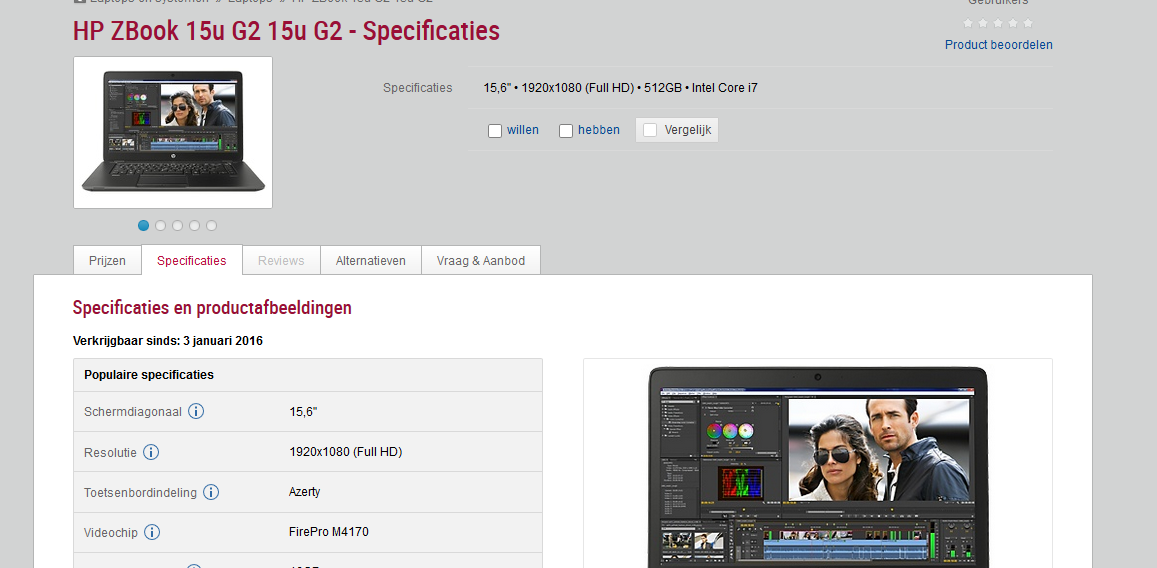
Task: Switch to the Prijzen tab
Action: tap(108, 260)
